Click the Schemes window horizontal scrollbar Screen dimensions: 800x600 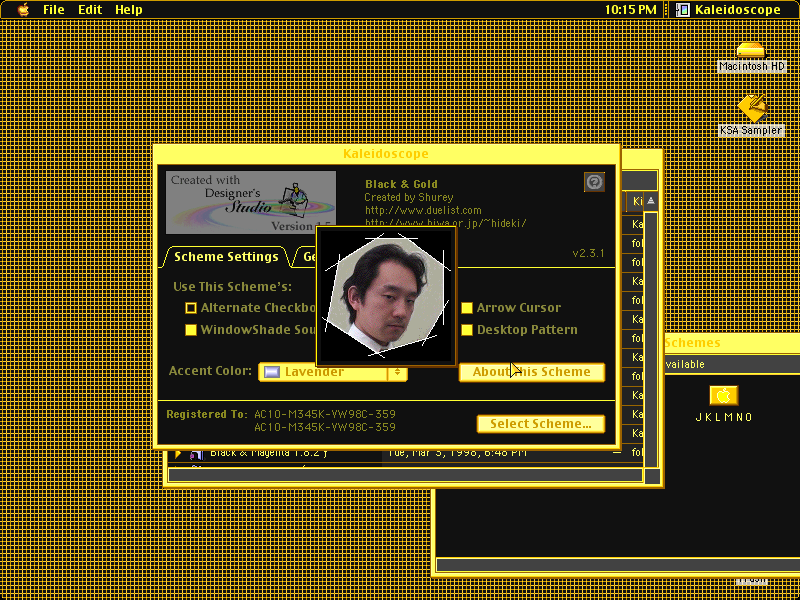pos(618,564)
